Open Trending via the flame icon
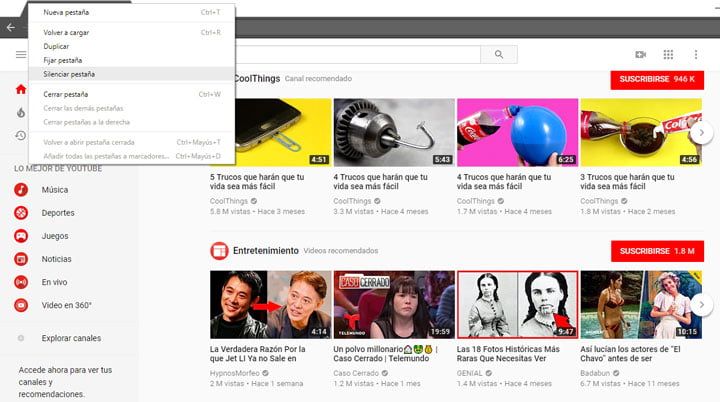The image size is (720, 402). 21,112
